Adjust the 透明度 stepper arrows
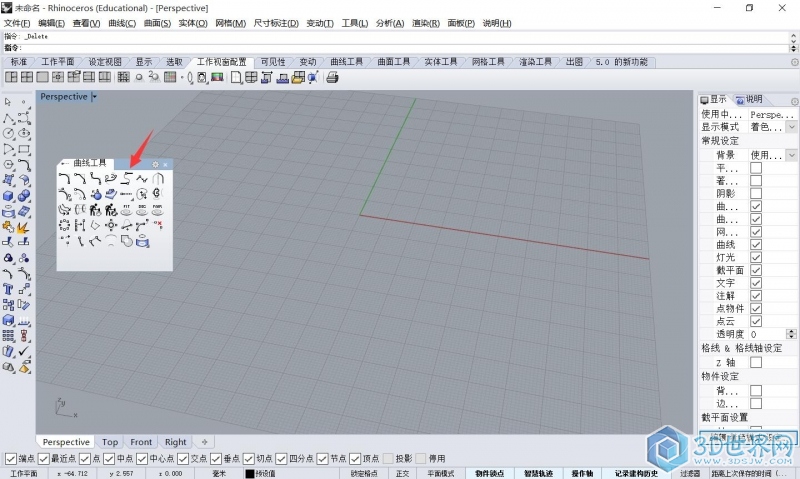Viewport: 800px width, 479px height. 791,334
